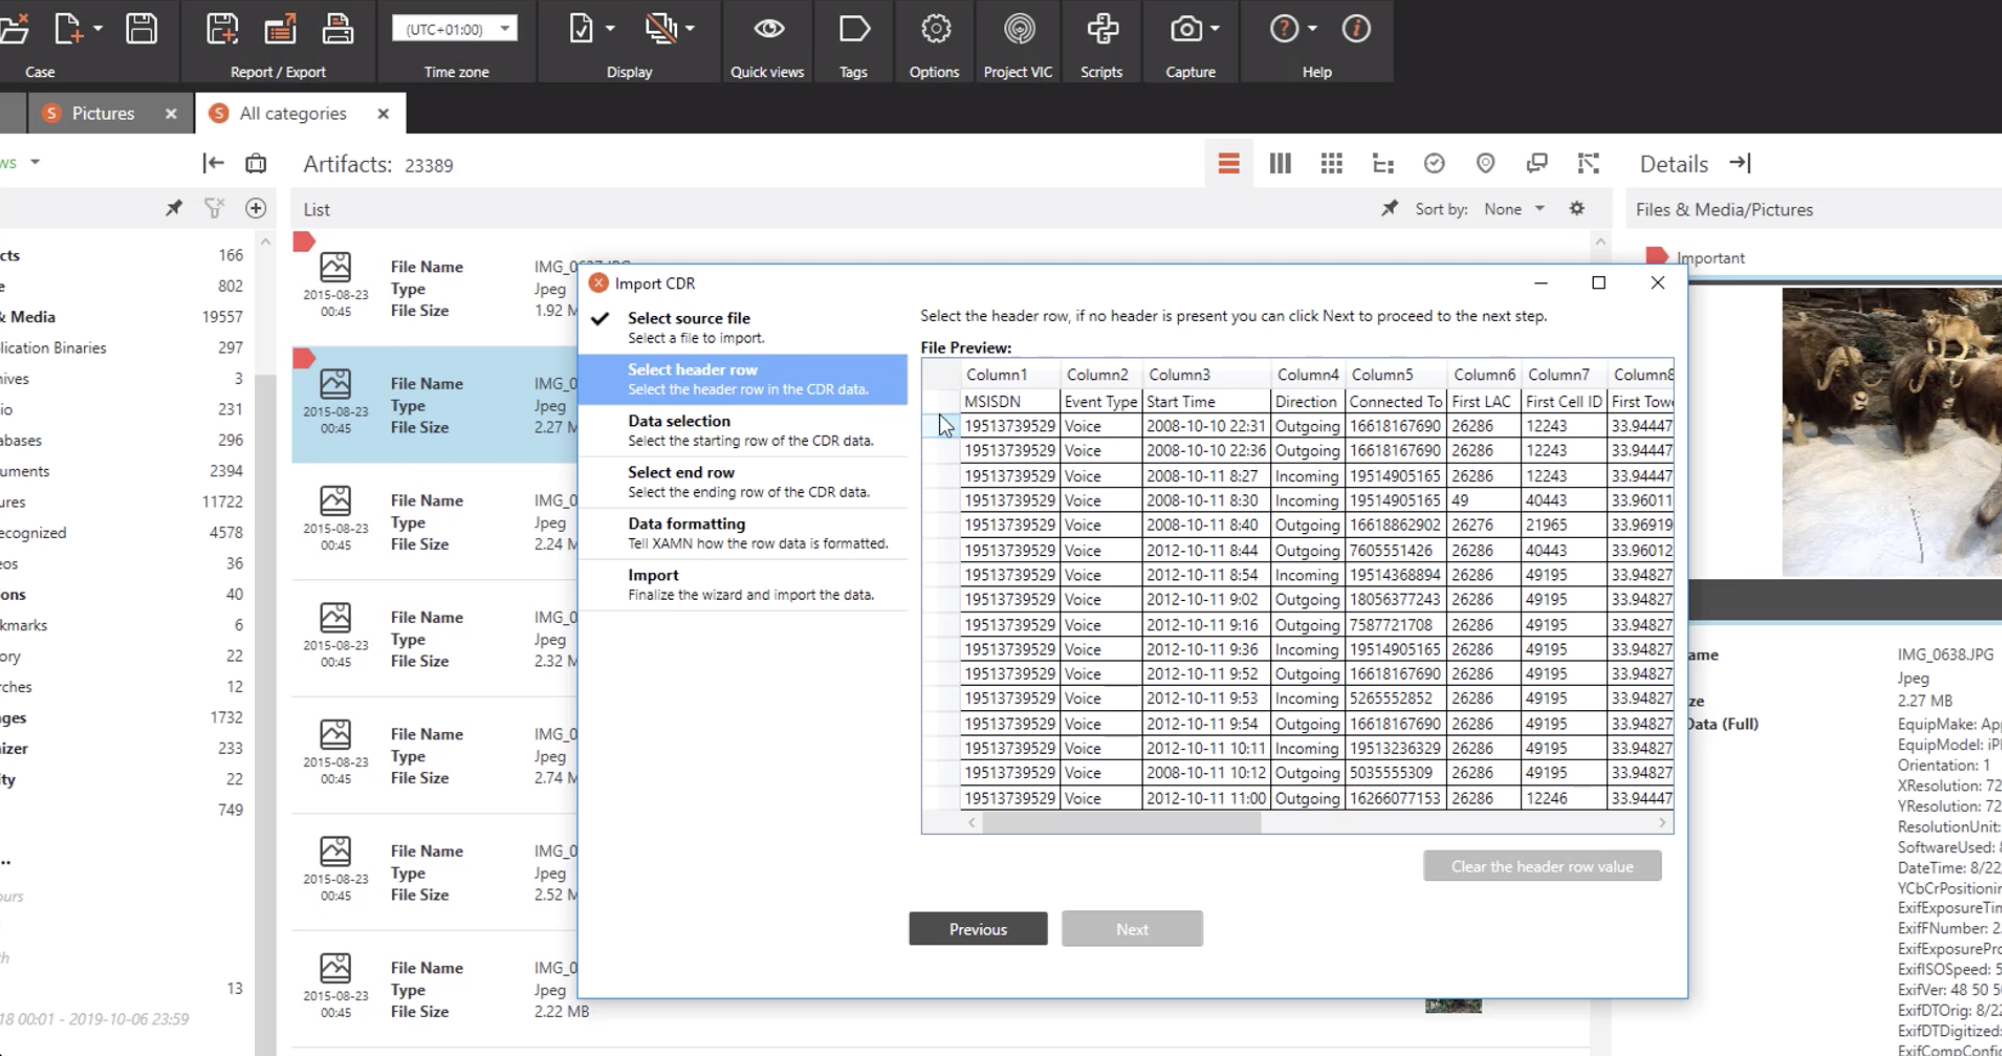
Task: Launch Project VIC fingerprint icon
Action: 1018,30
